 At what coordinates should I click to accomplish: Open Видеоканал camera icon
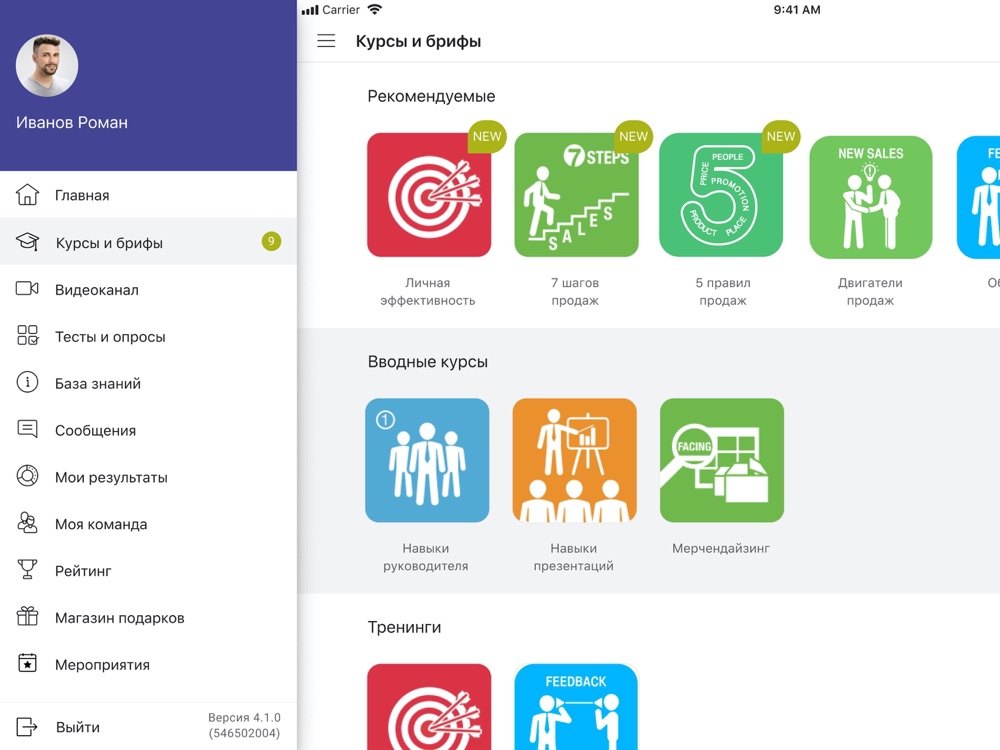(x=27, y=288)
